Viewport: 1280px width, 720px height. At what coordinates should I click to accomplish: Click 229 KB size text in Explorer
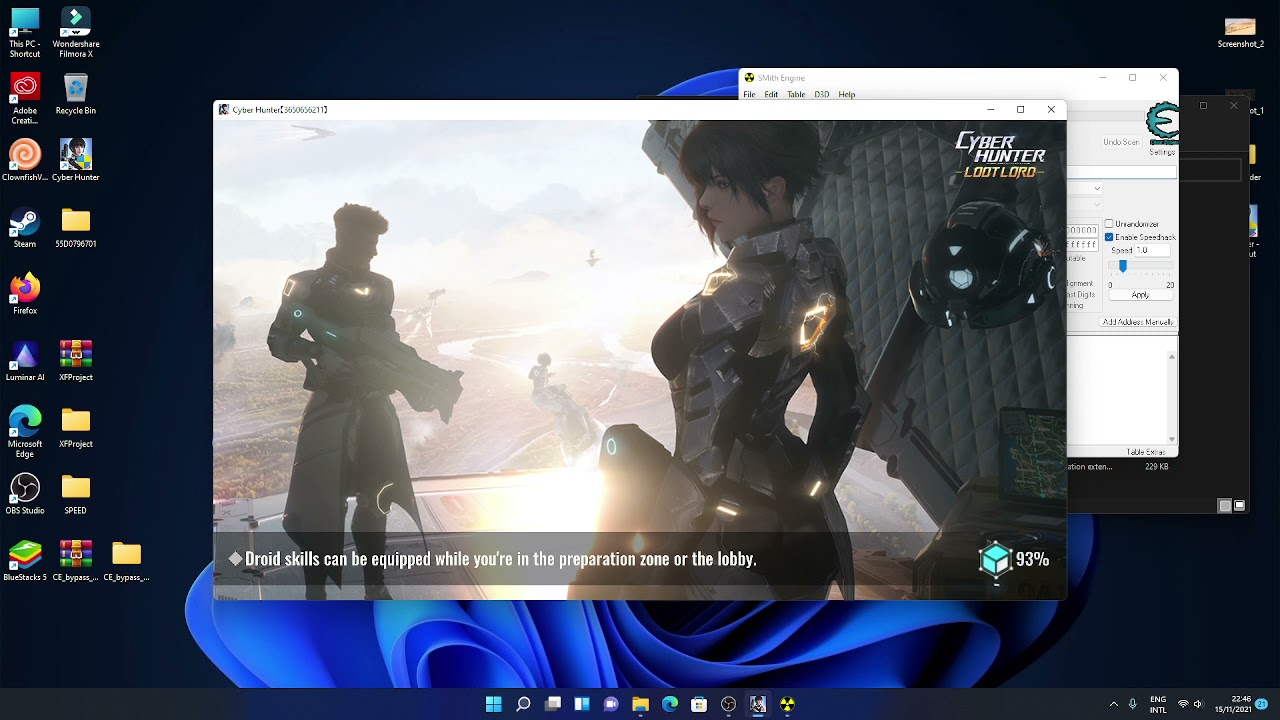(x=1156, y=466)
